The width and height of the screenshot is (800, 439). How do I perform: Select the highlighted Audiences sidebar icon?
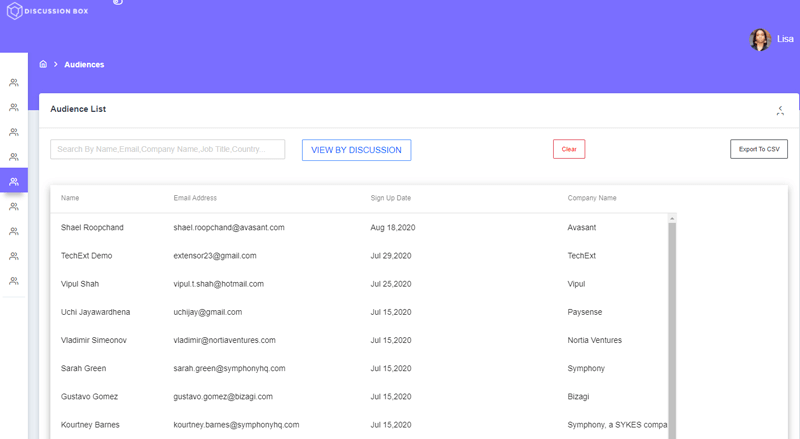(x=14, y=182)
